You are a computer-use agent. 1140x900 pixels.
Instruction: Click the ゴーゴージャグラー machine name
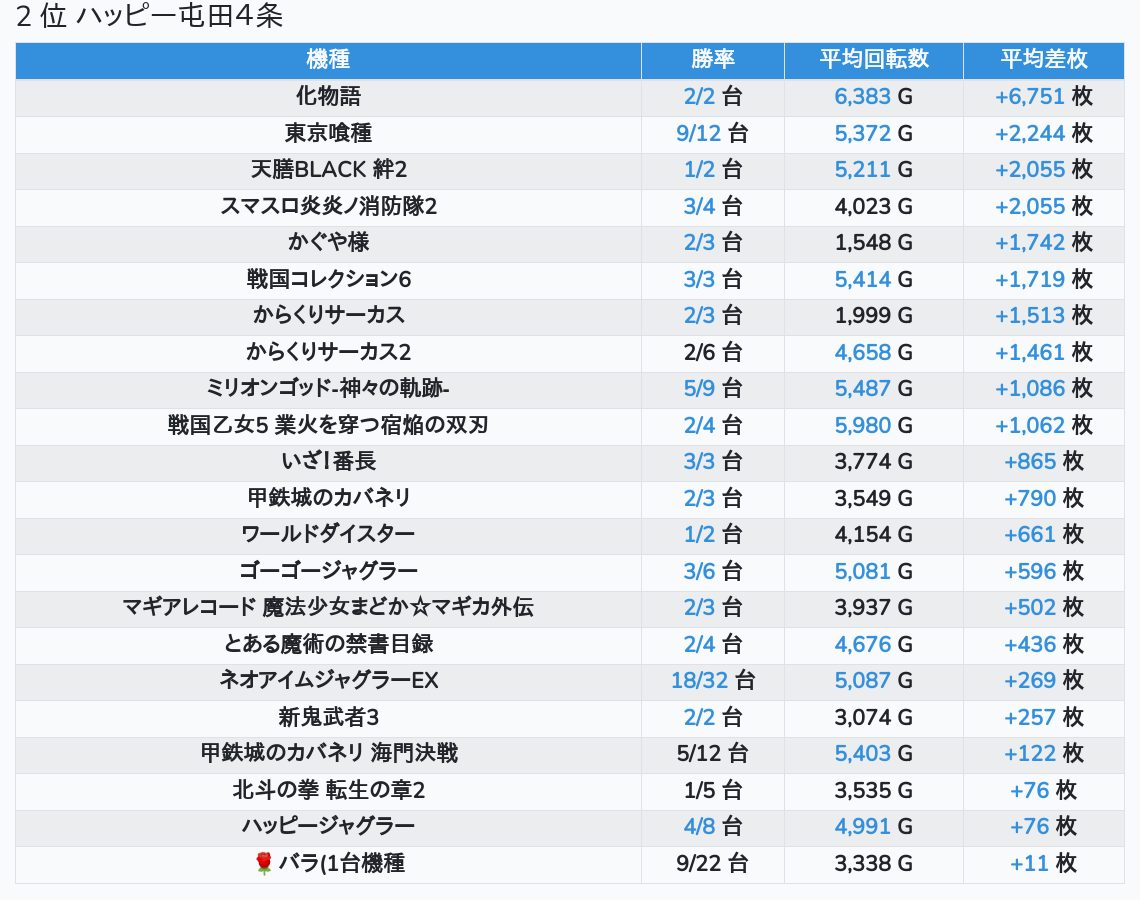coord(328,571)
